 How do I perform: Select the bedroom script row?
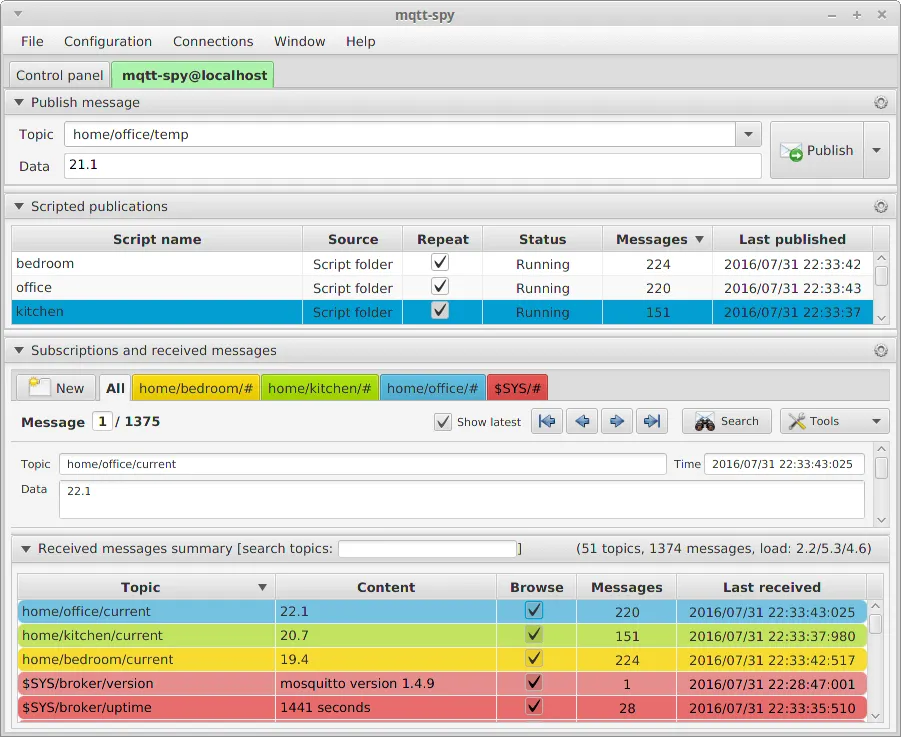tap(442, 264)
